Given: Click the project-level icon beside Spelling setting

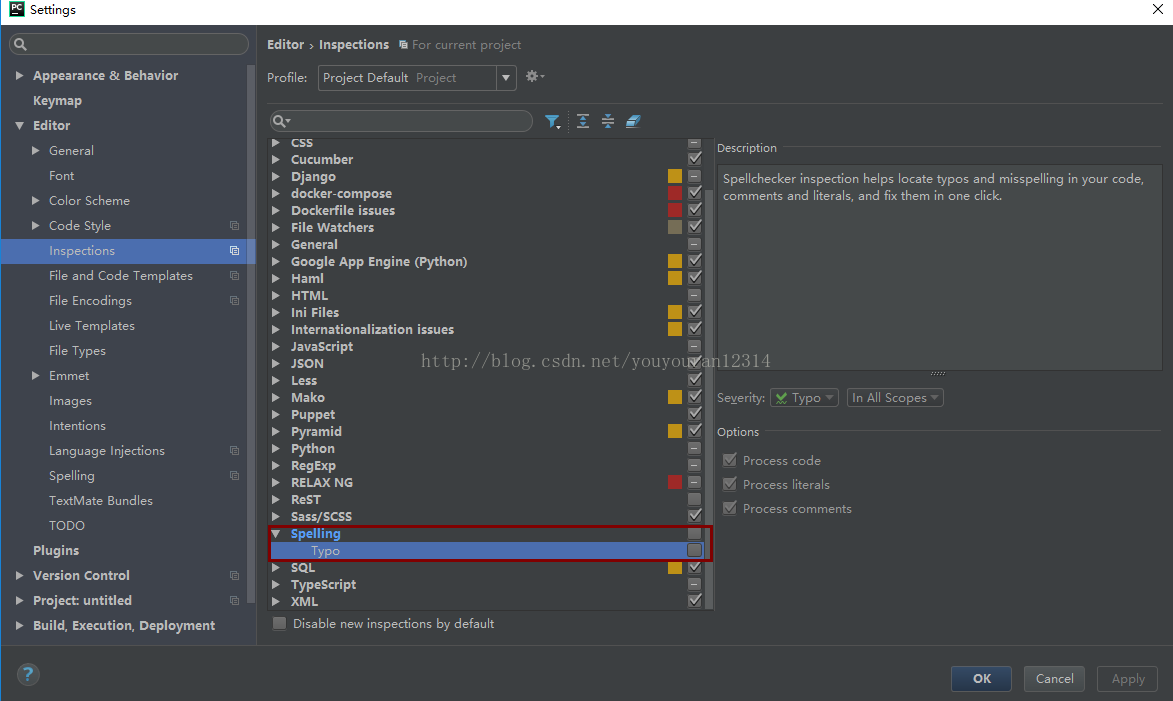Looking at the screenshot, I should point(234,476).
